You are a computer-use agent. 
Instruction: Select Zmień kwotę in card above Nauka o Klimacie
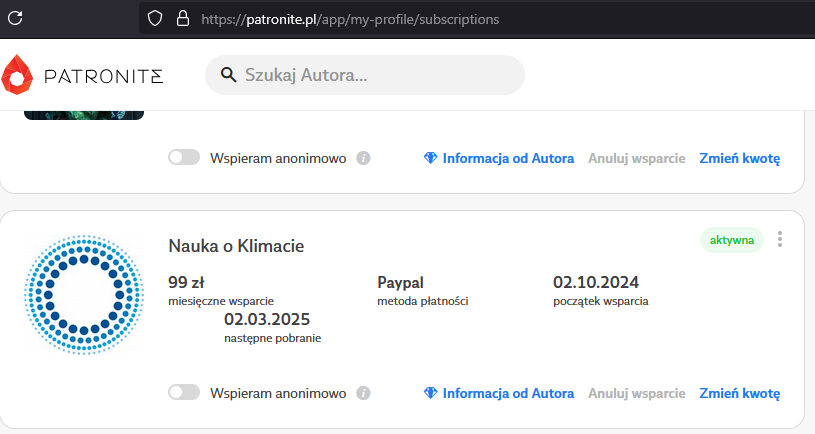[x=739, y=158]
